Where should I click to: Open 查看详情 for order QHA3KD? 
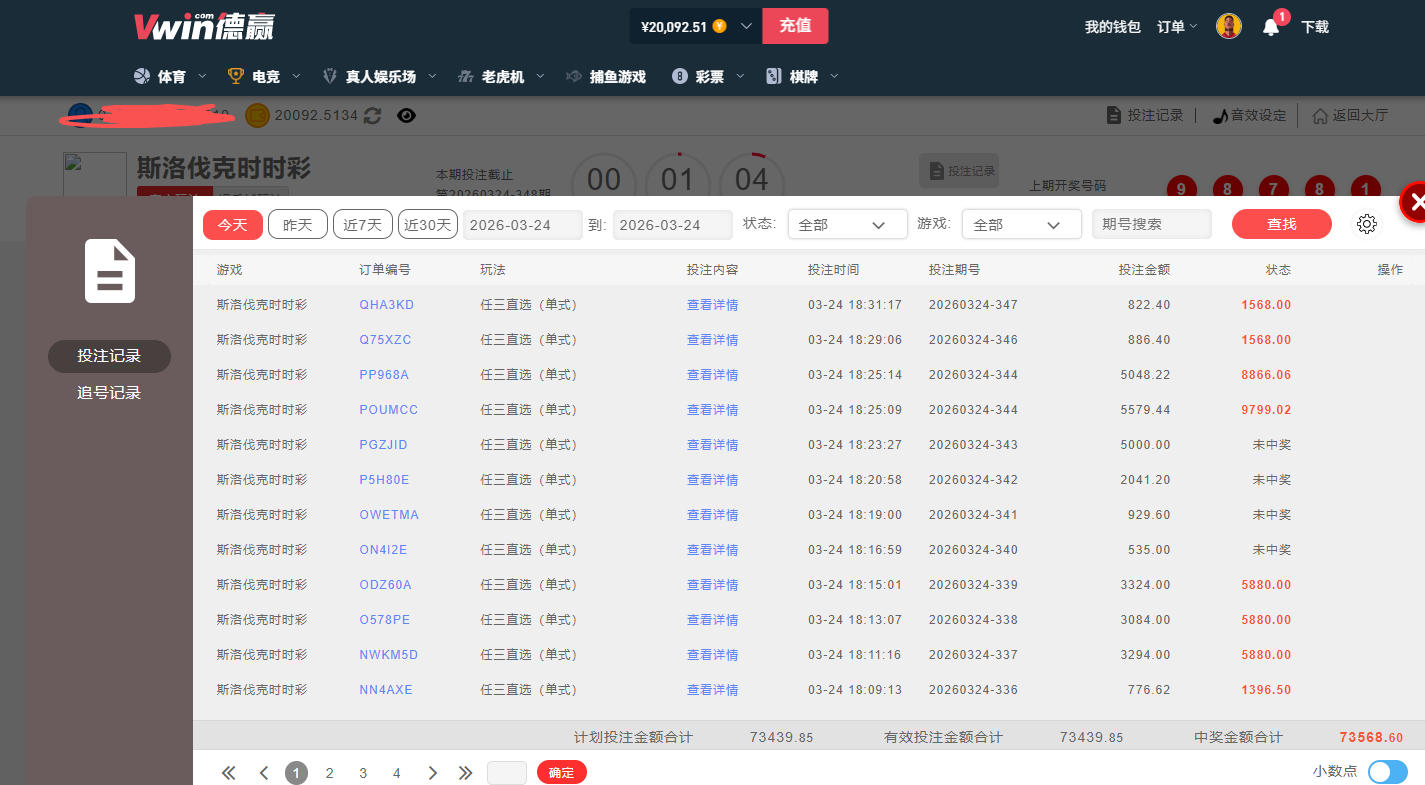point(712,305)
